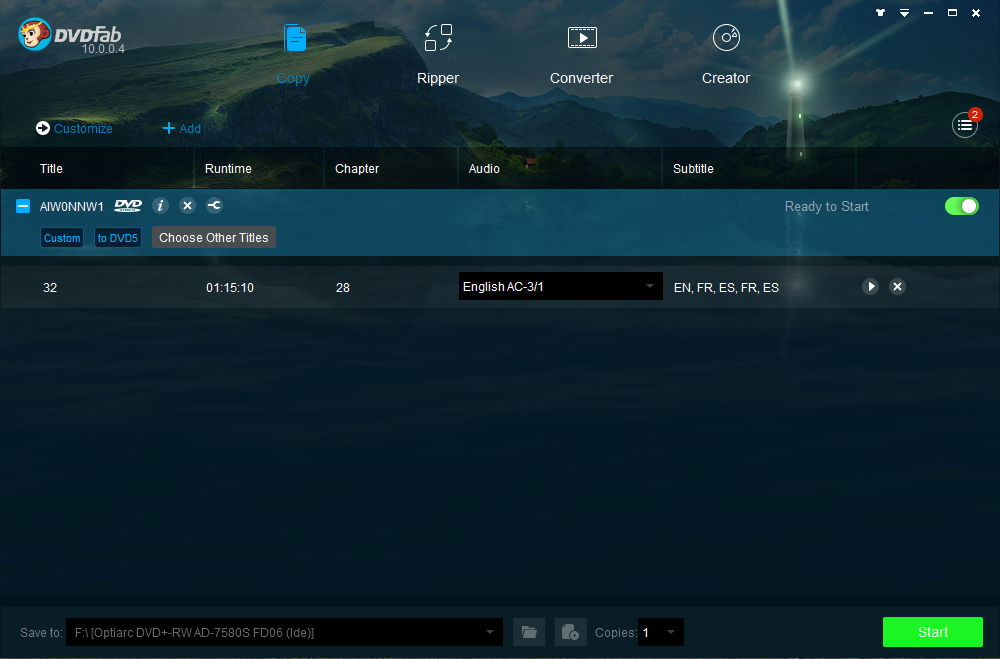Remove title 32 with its X icon

pos(897,286)
